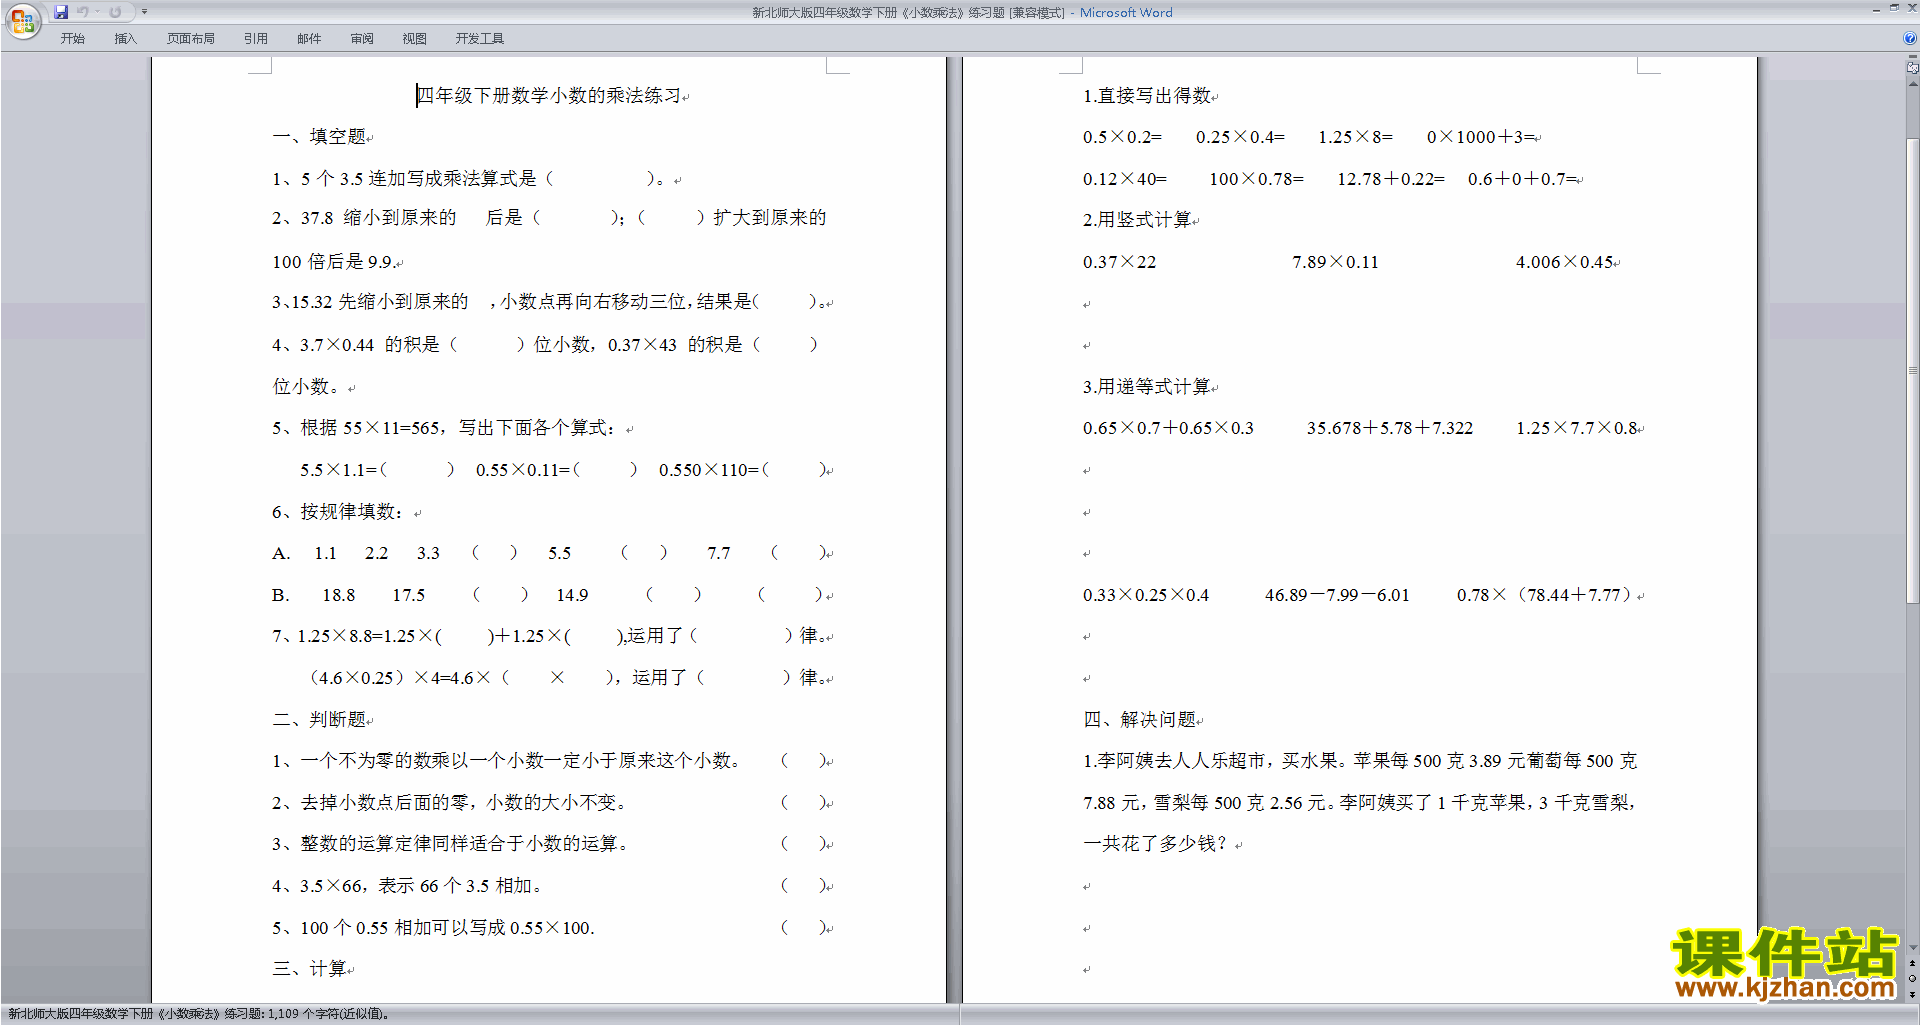Viewport: 1920px width, 1025px height.
Task: Click the Redo arrow icon
Action: tap(115, 12)
